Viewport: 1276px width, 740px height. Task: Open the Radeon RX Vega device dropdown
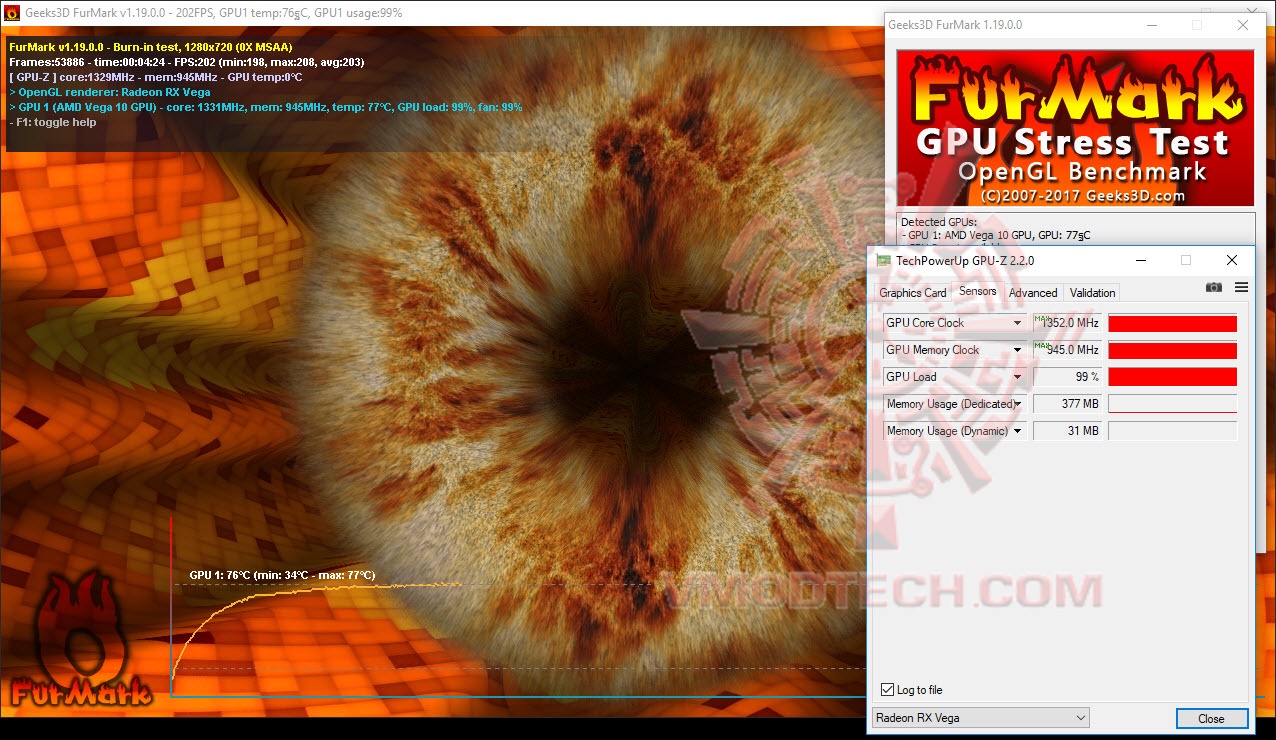pos(980,718)
